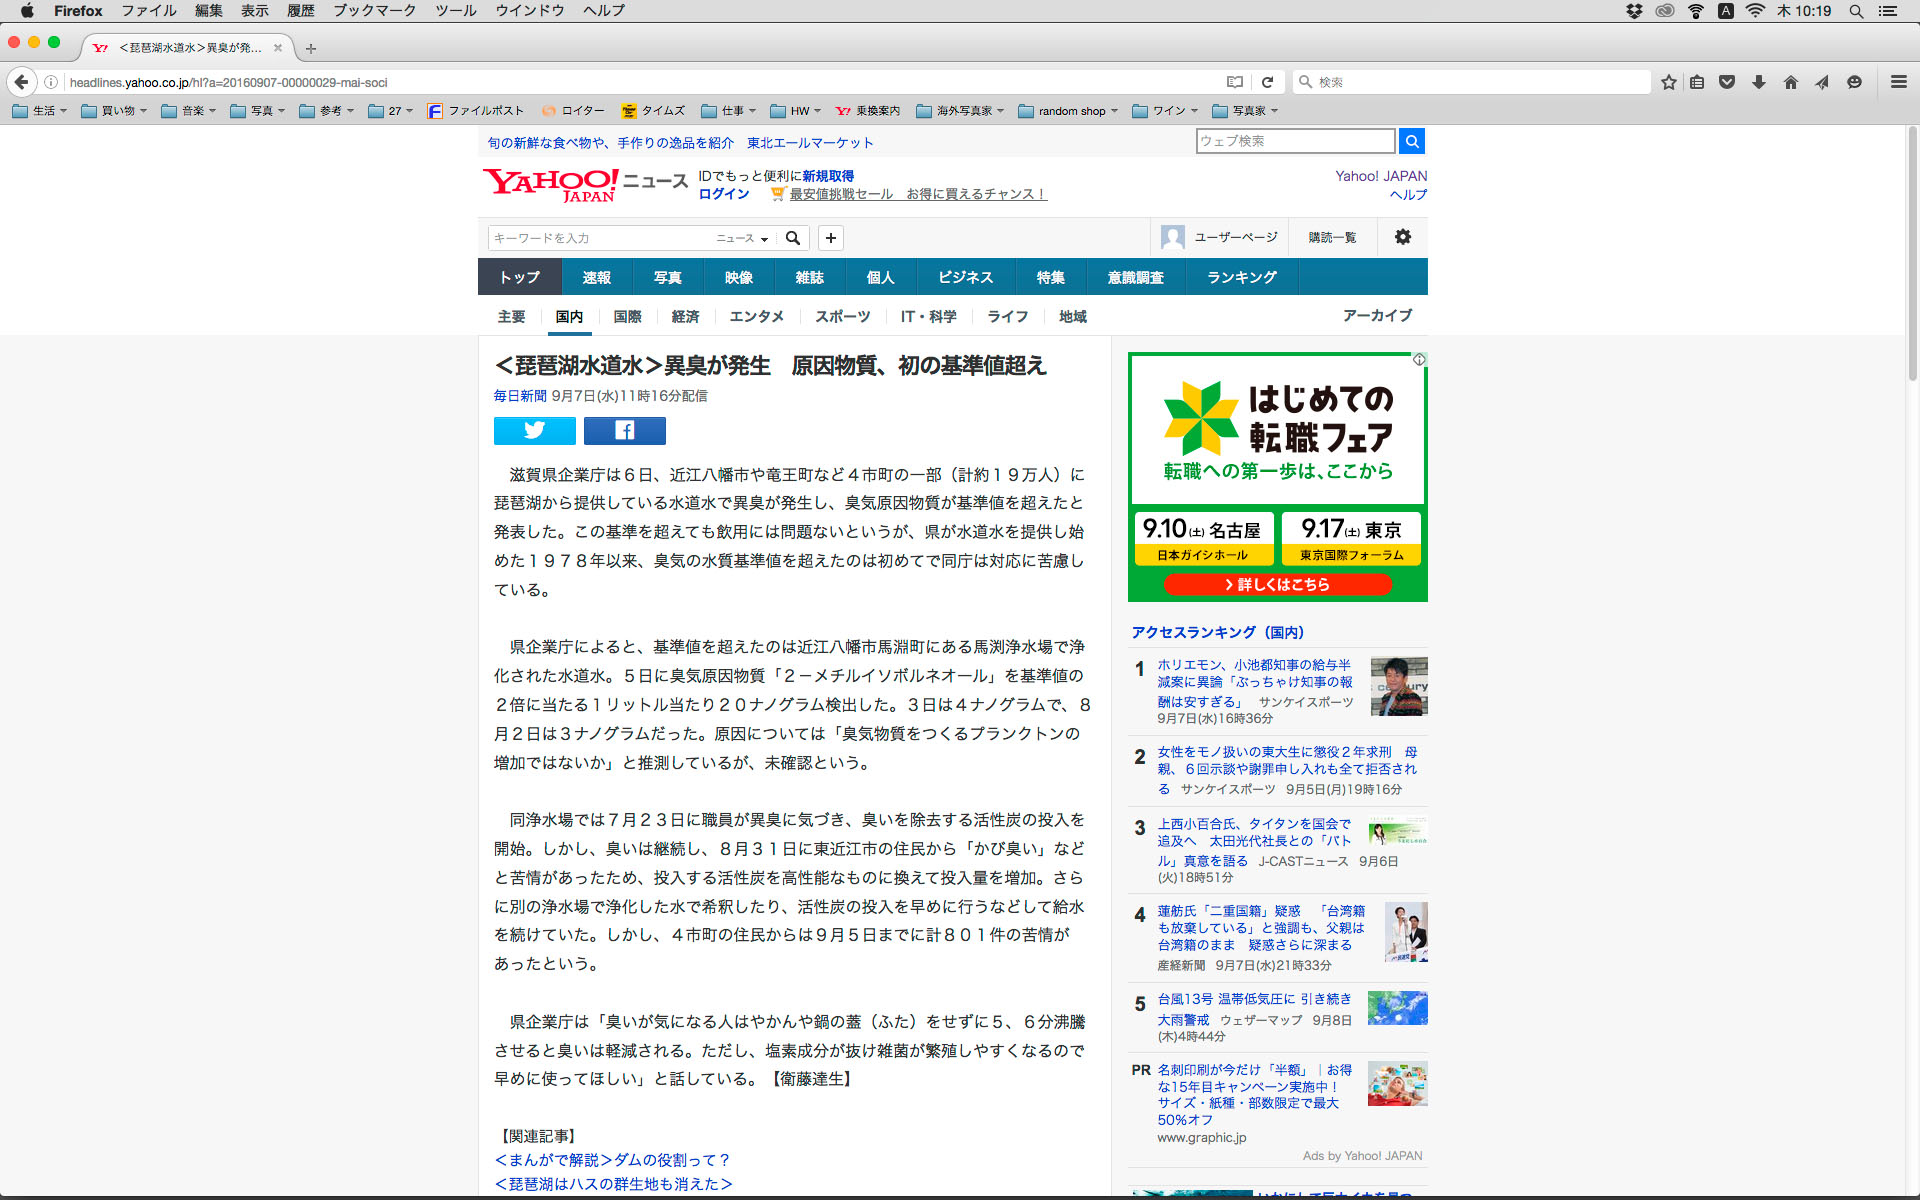Open 生活 bookmarks folder dropdown

(41, 111)
